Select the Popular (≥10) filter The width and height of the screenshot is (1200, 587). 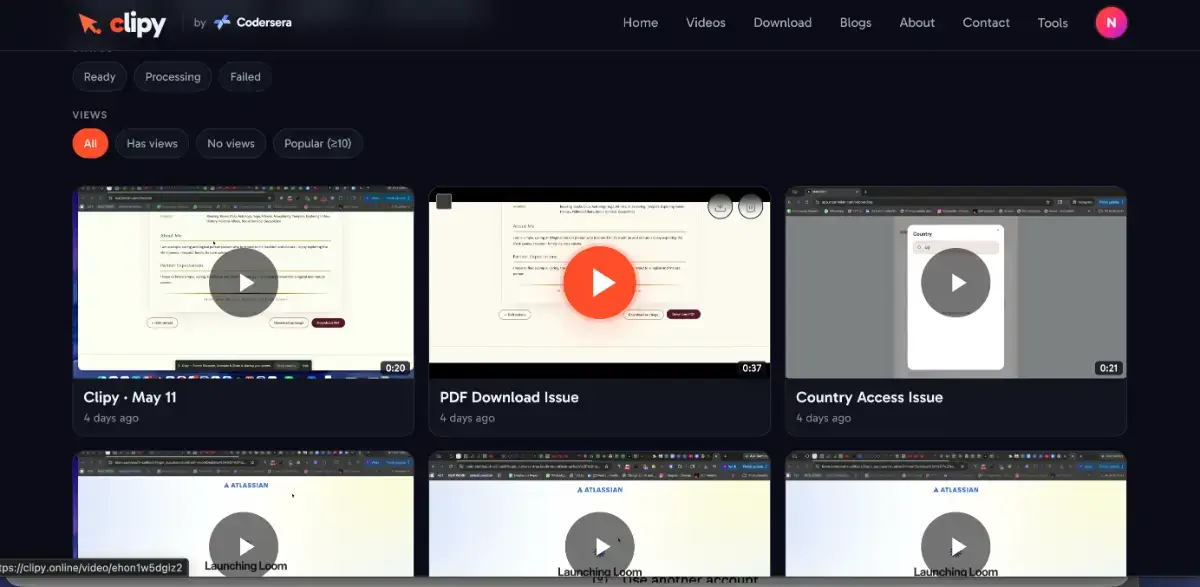[x=317, y=144]
